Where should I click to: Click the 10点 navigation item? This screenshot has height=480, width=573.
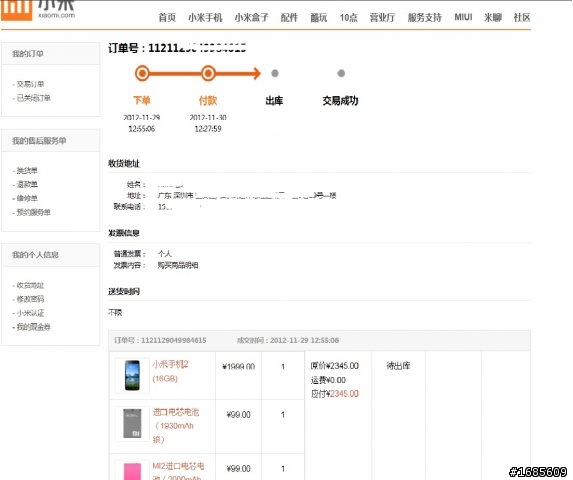(349, 17)
